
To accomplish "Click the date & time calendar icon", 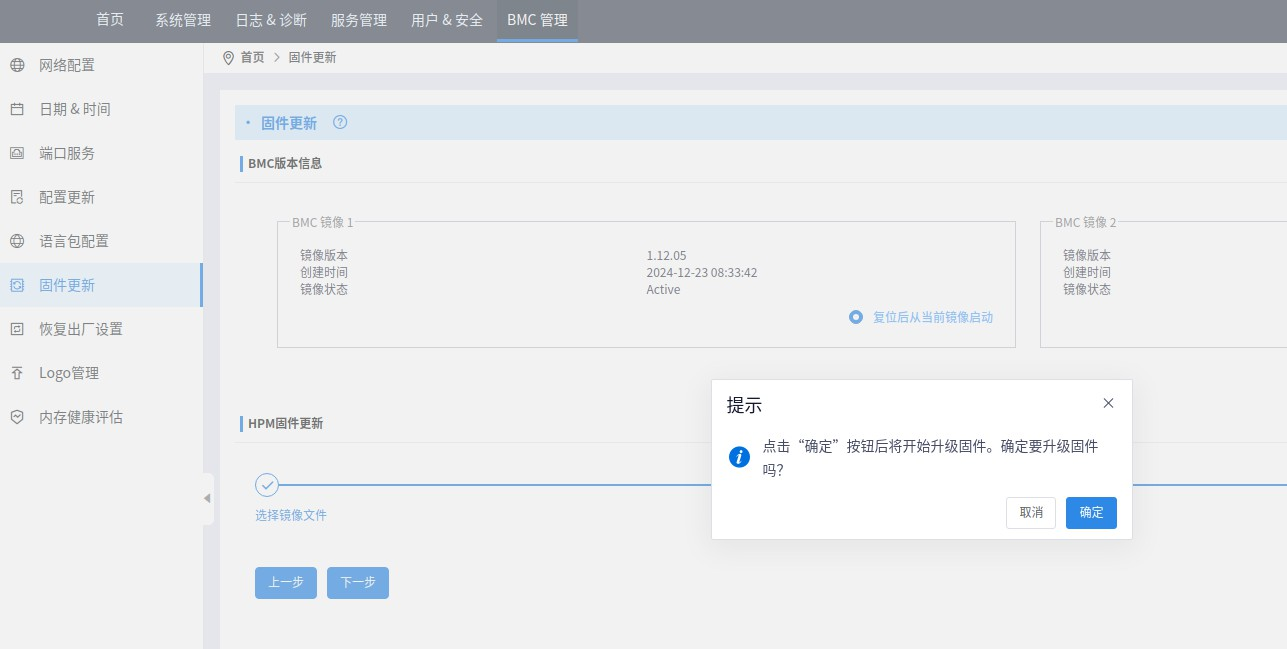I will point(17,109).
